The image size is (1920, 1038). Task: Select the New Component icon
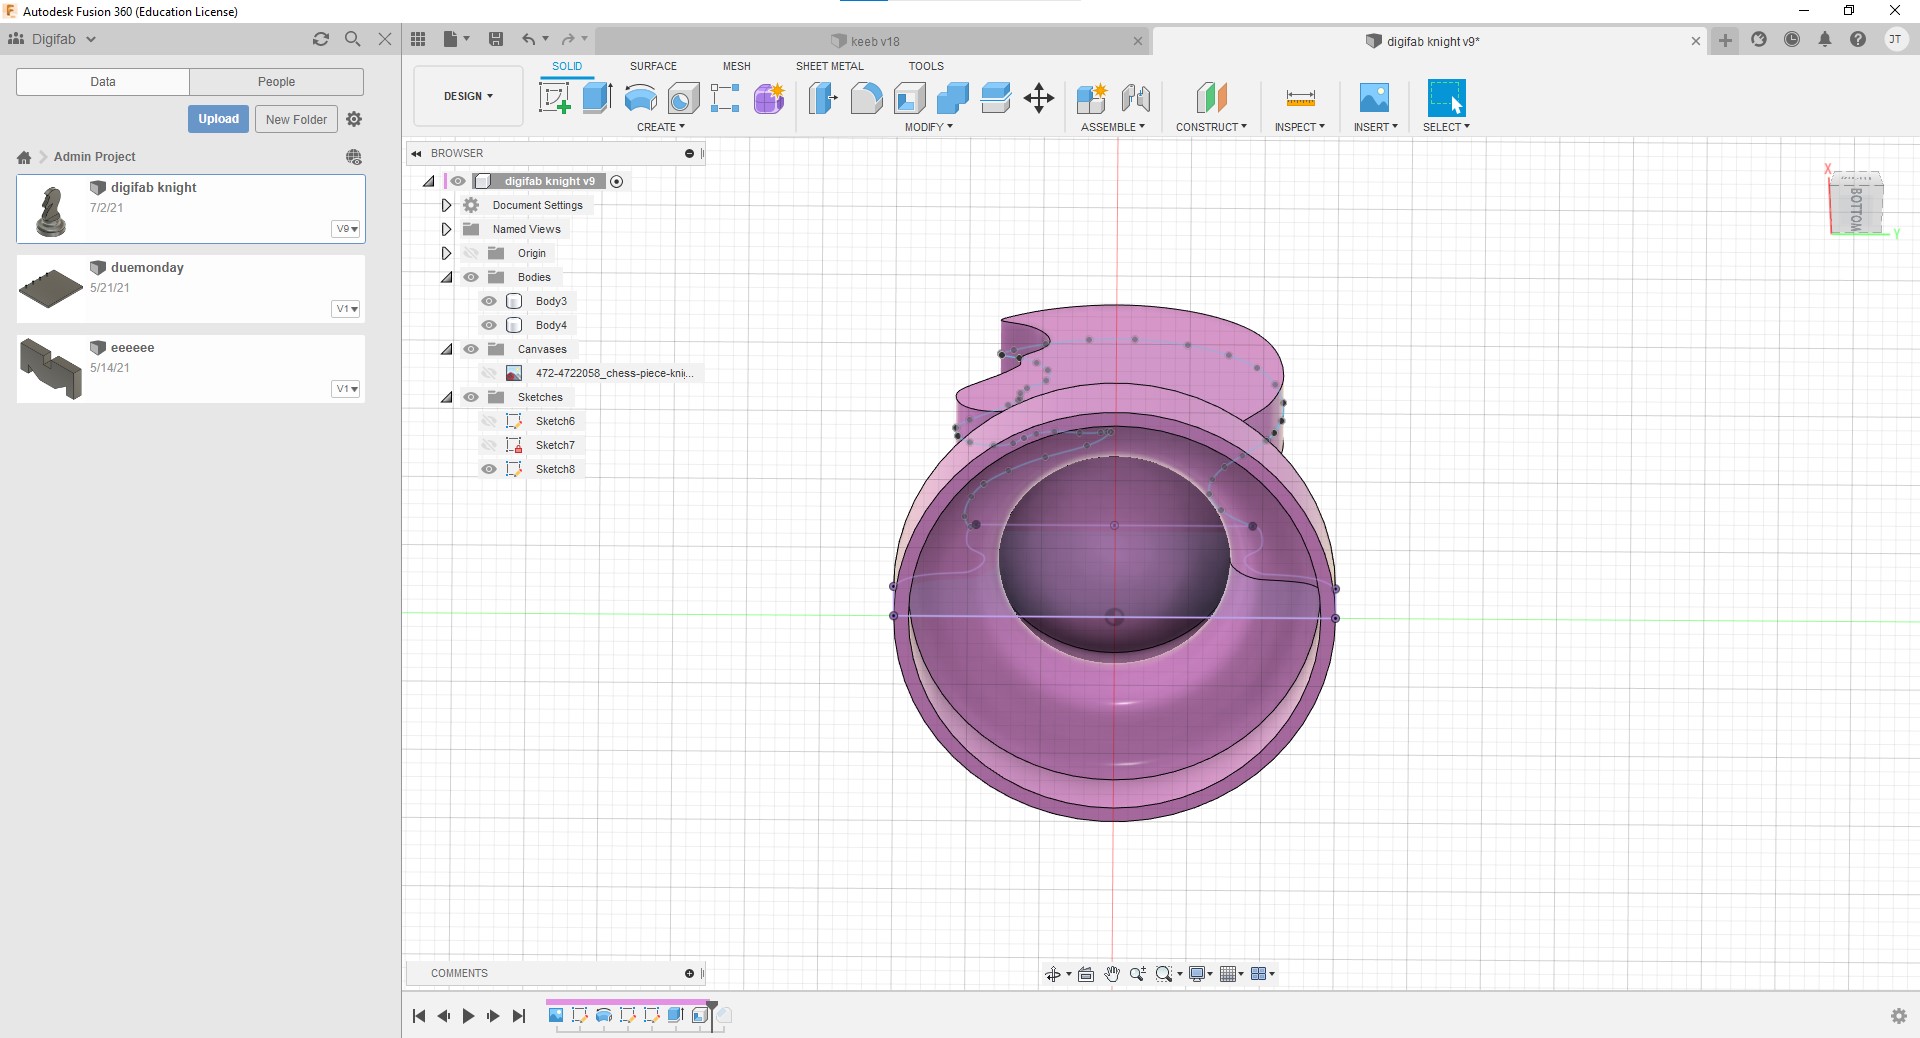pyautogui.click(x=1091, y=98)
